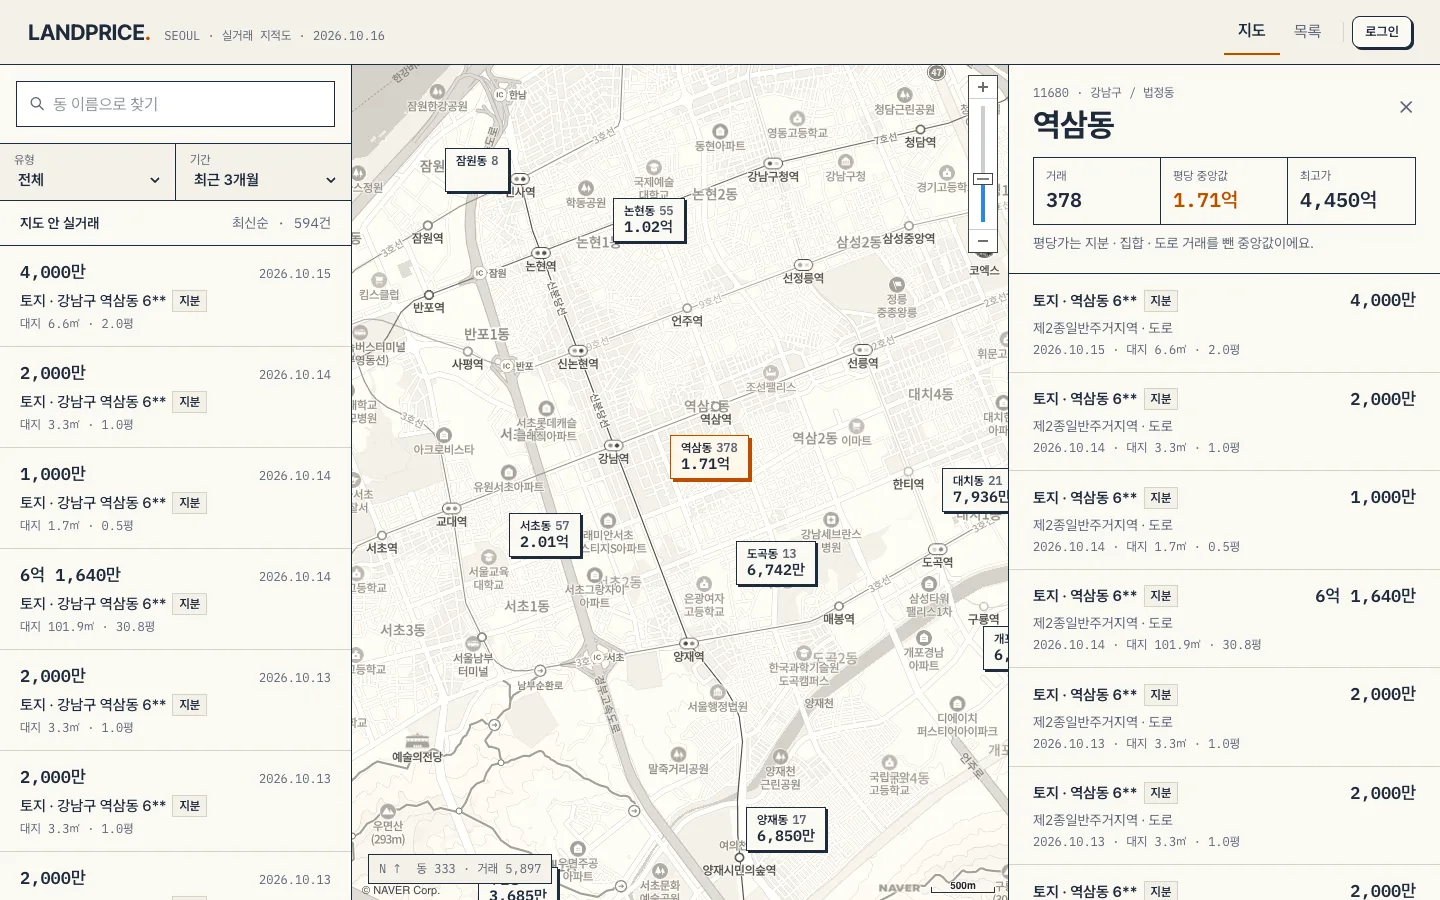
Task: Open the 기간 최근 3개월 dropdown
Action: pos(264,171)
